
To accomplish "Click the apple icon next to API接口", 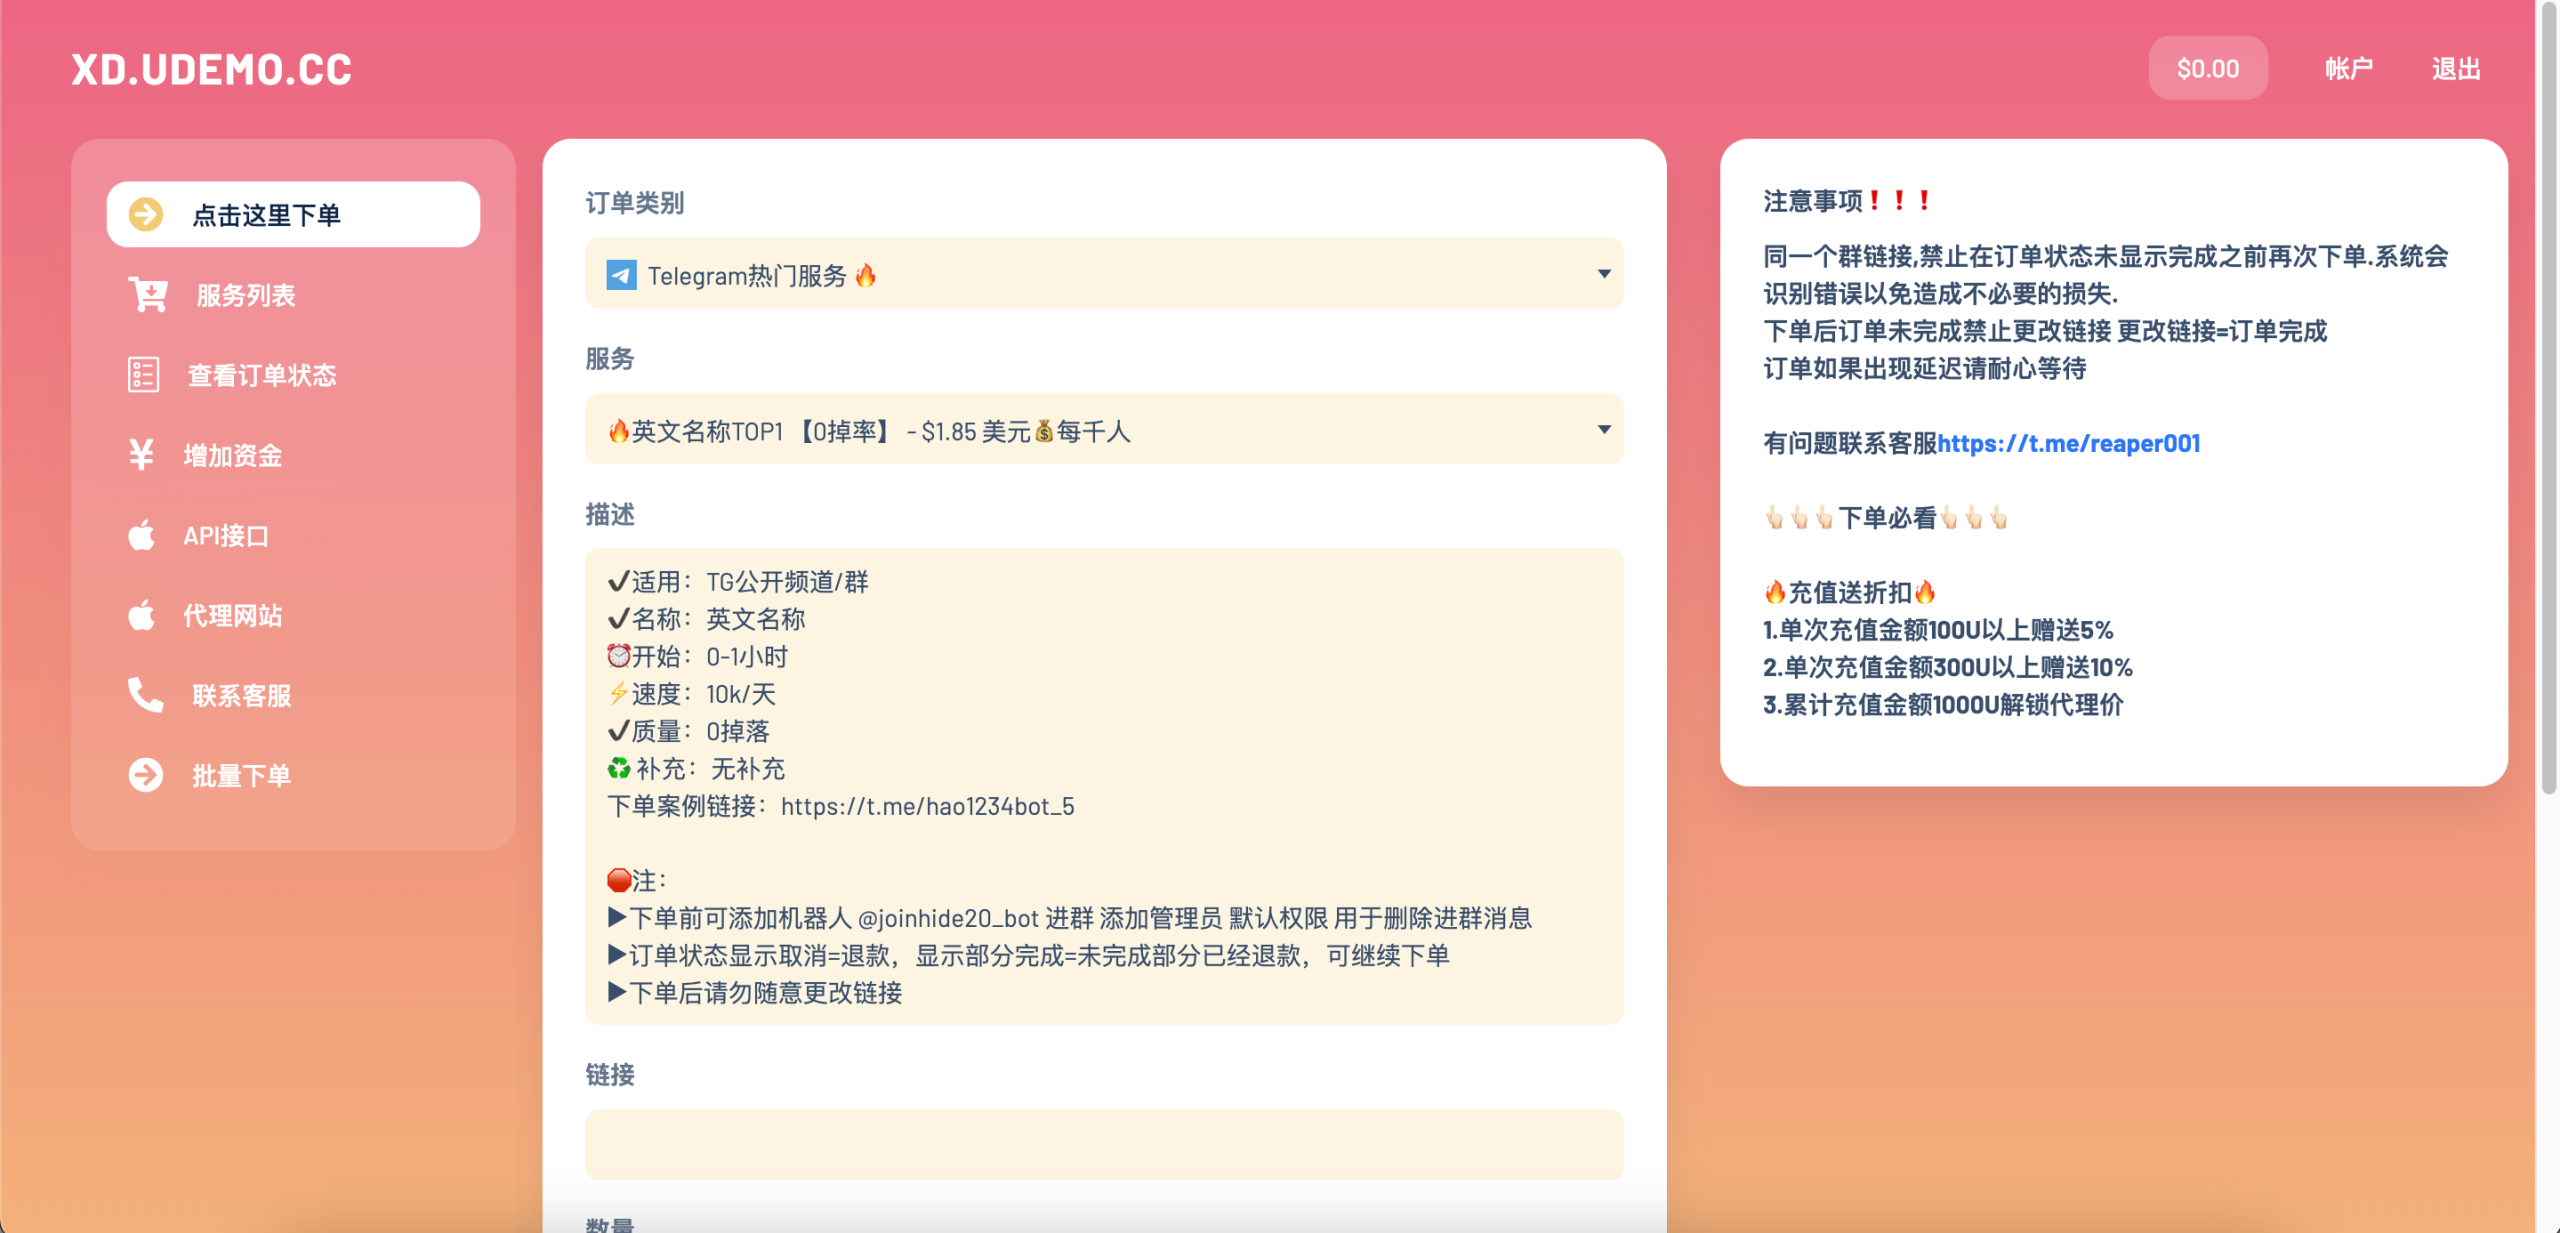I will tap(142, 535).
